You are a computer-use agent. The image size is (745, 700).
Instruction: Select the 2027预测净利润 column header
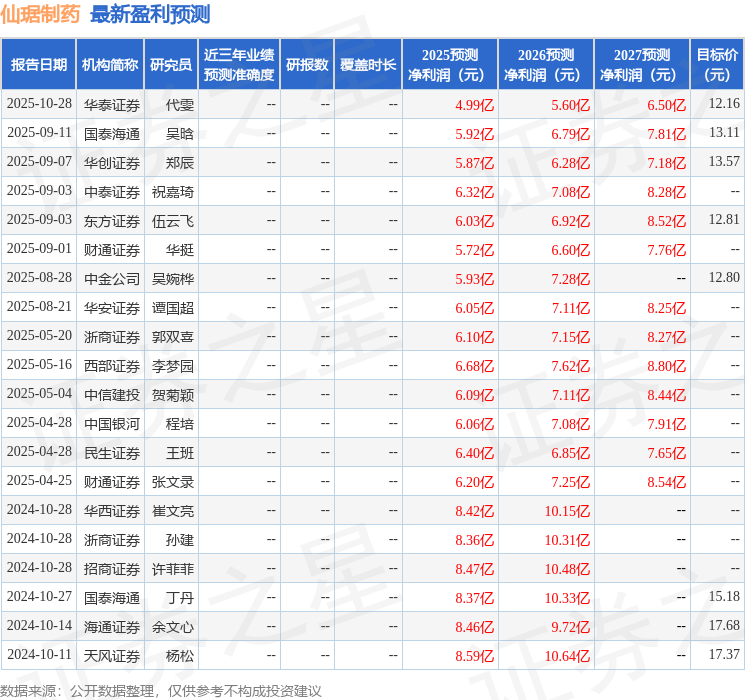(641, 65)
